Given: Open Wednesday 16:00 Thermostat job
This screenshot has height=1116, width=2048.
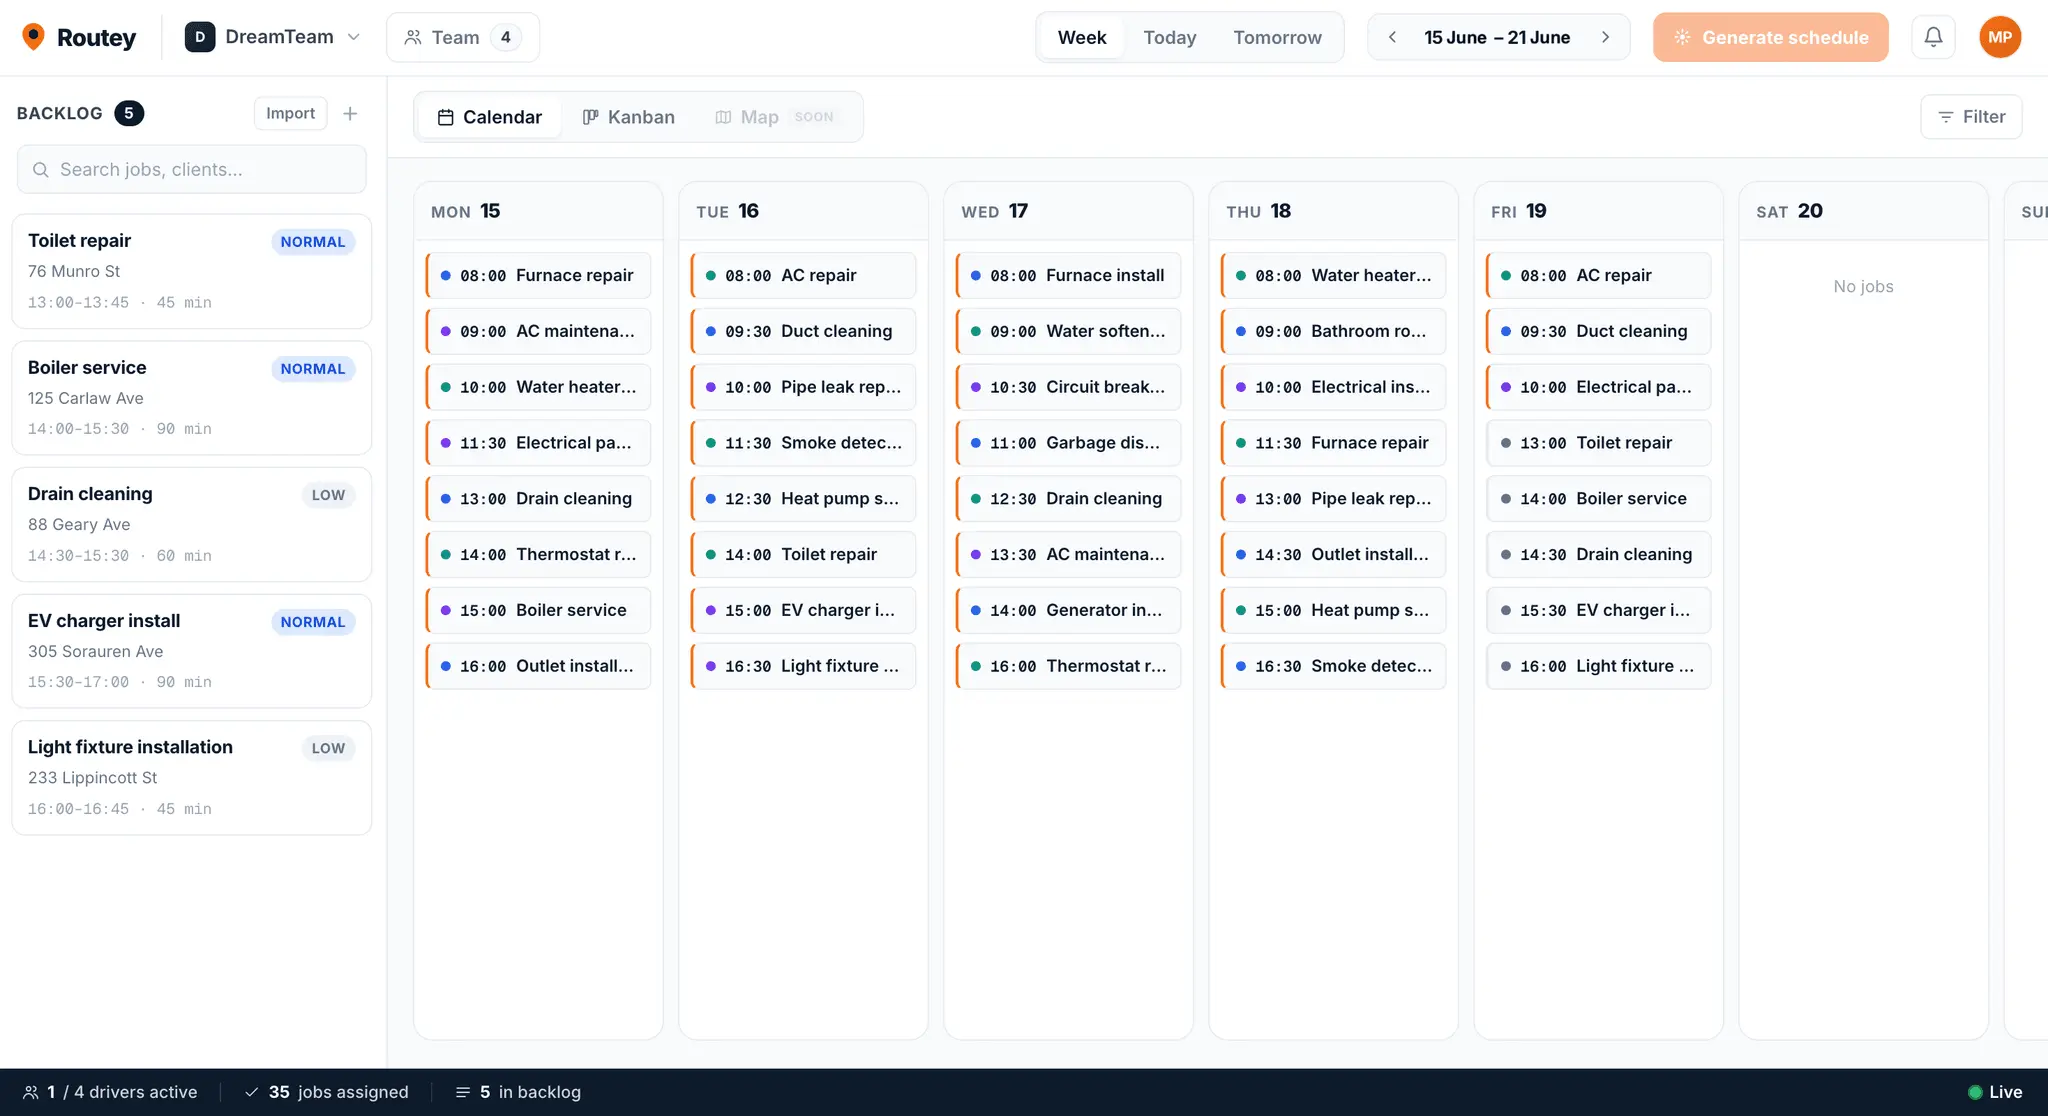Looking at the screenshot, I should click(1068, 666).
